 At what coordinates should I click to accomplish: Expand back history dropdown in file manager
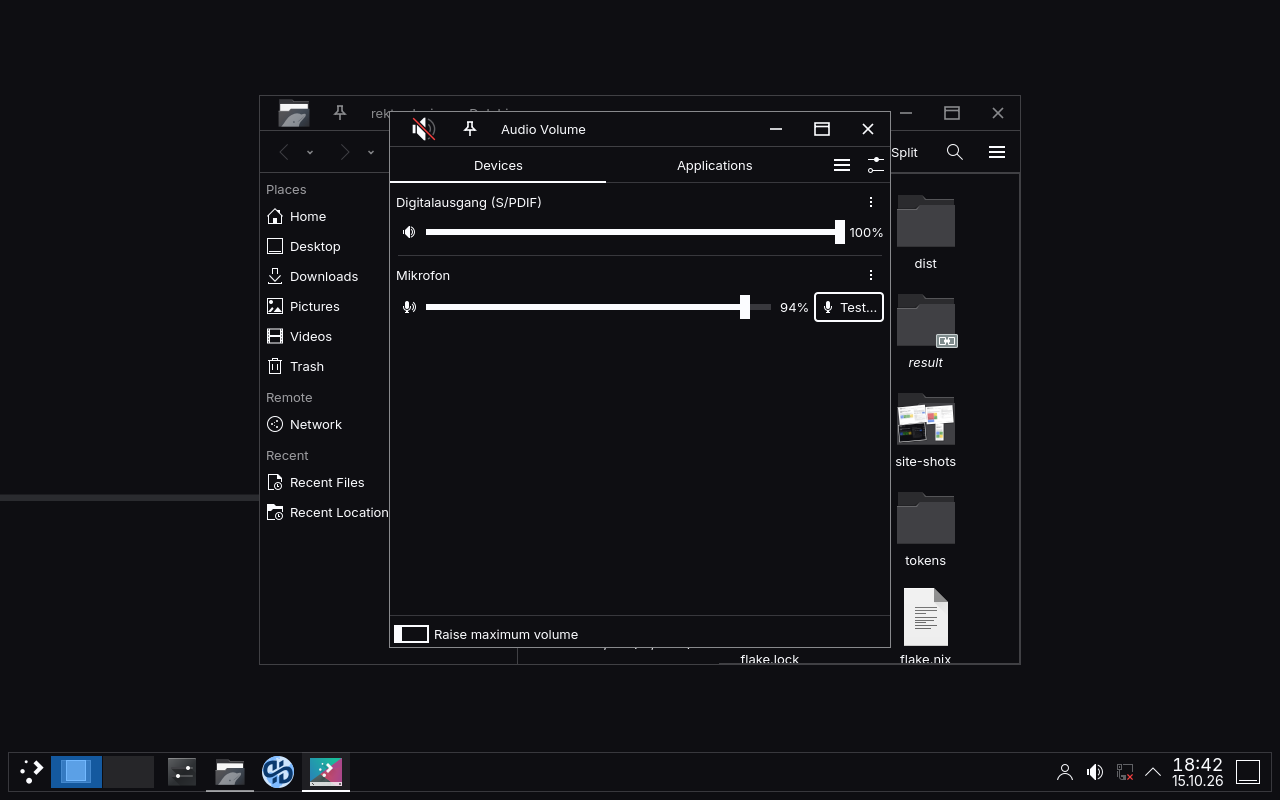tap(310, 152)
